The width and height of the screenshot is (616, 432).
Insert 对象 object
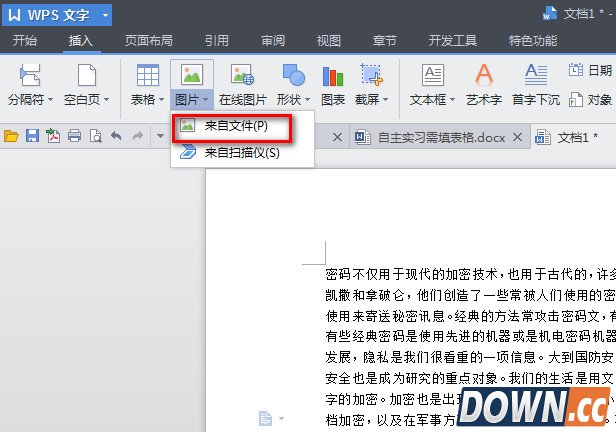click(x=590, y=100)
